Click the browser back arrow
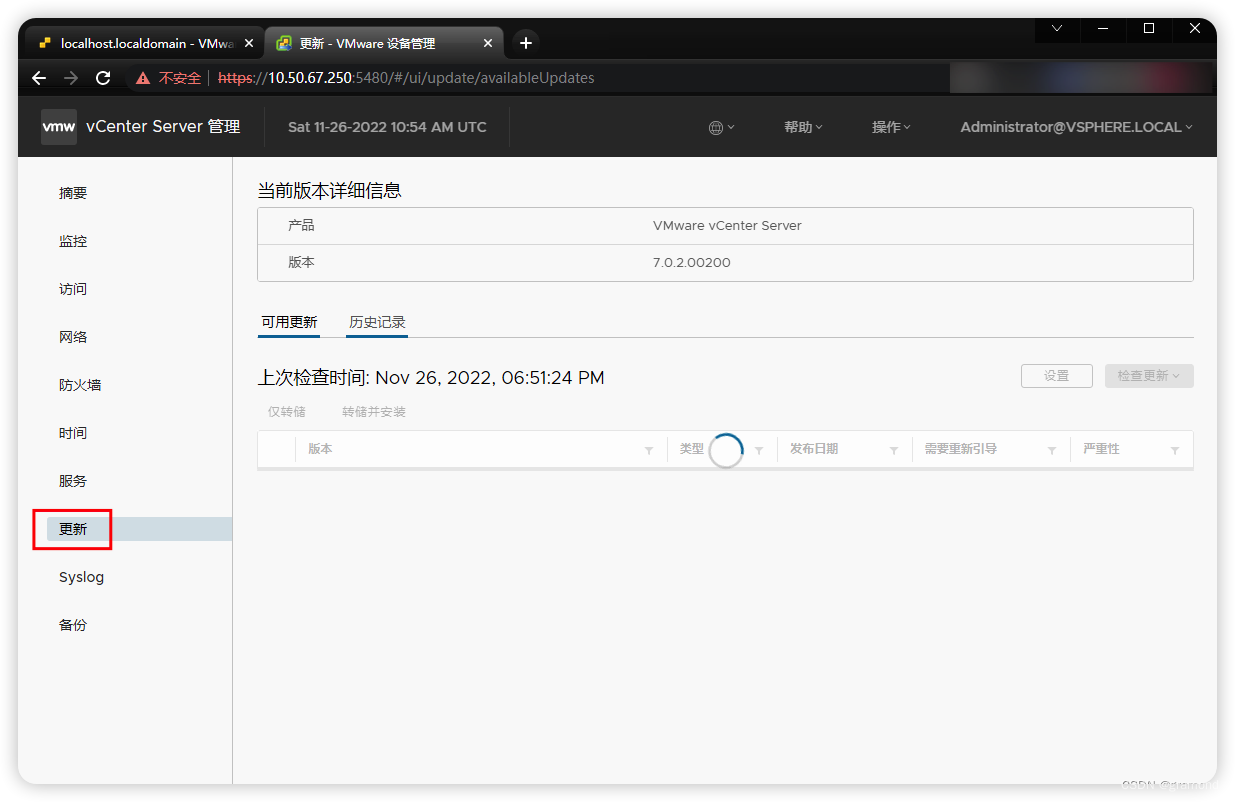The height and width of the screenshot is (802, 1235). pos(39,78)
